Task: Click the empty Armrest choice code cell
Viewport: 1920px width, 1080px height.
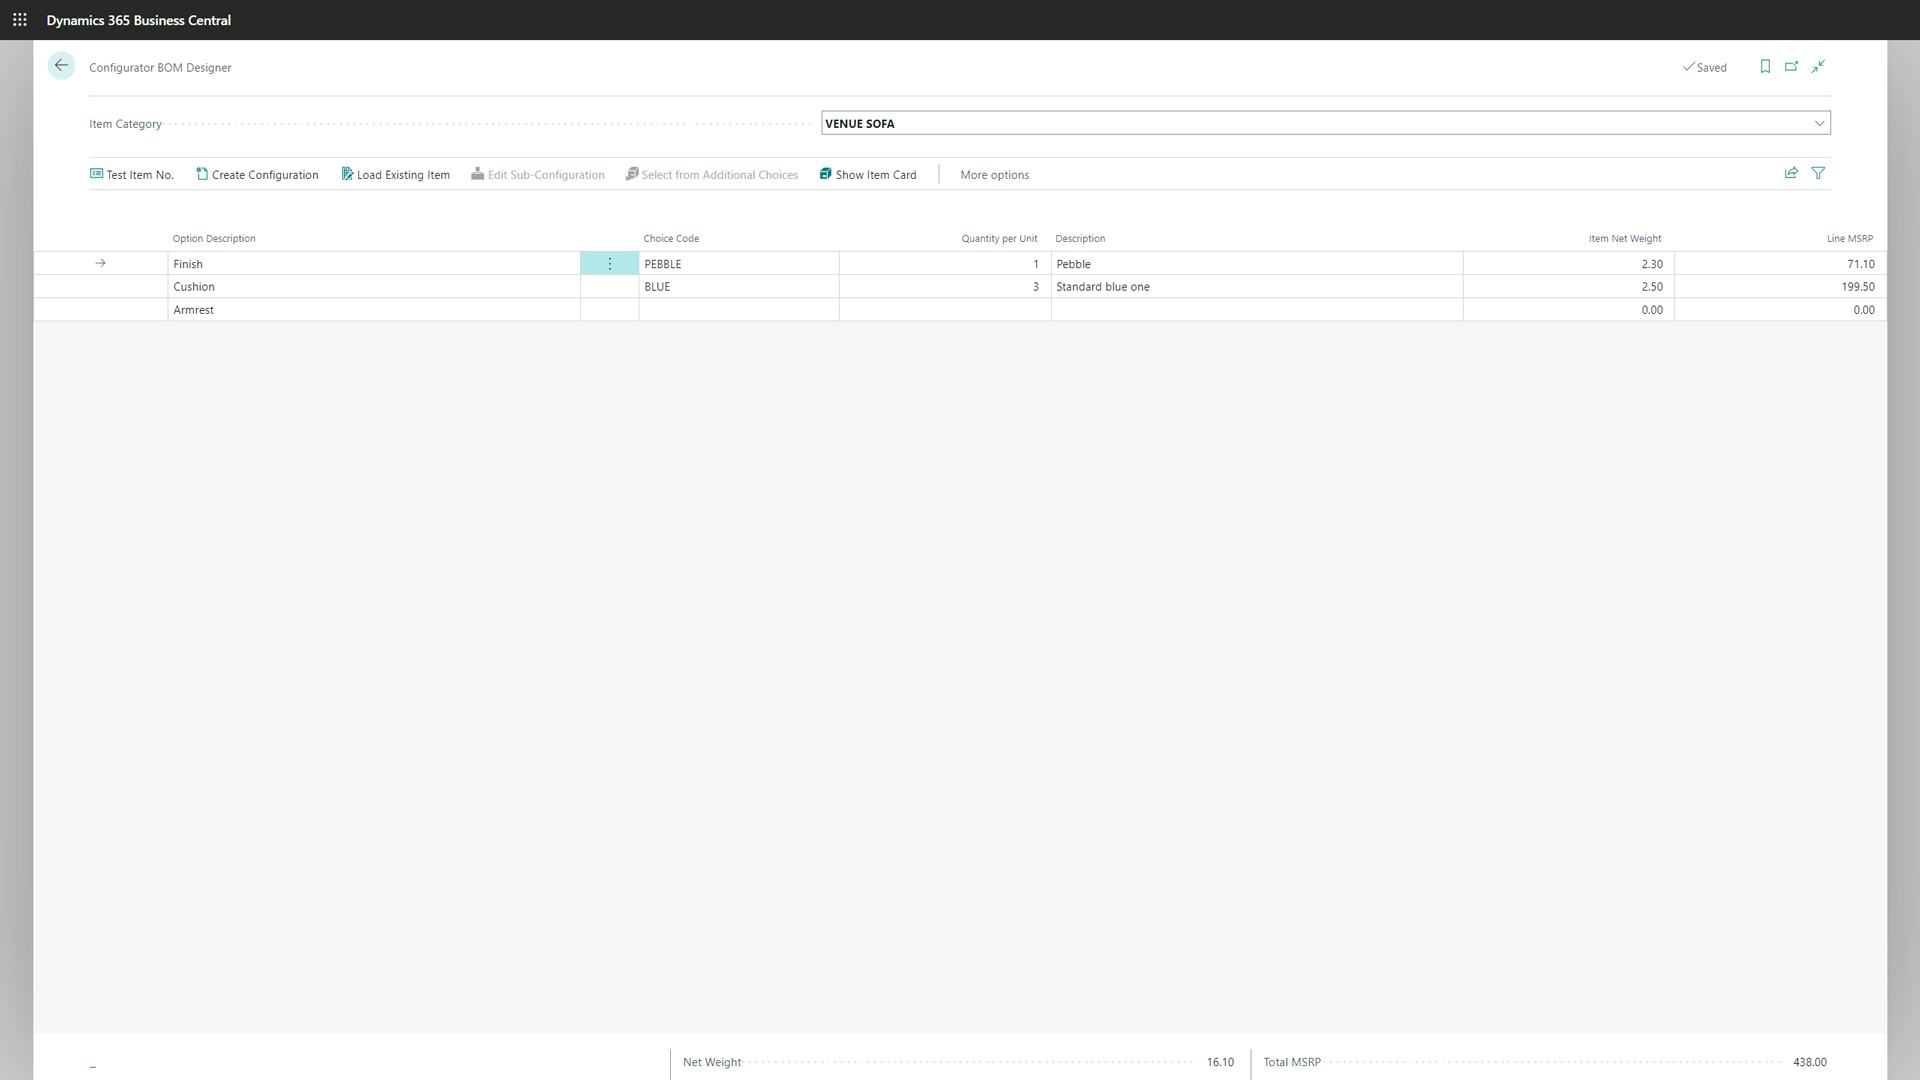Action: [x=738, y=310]
